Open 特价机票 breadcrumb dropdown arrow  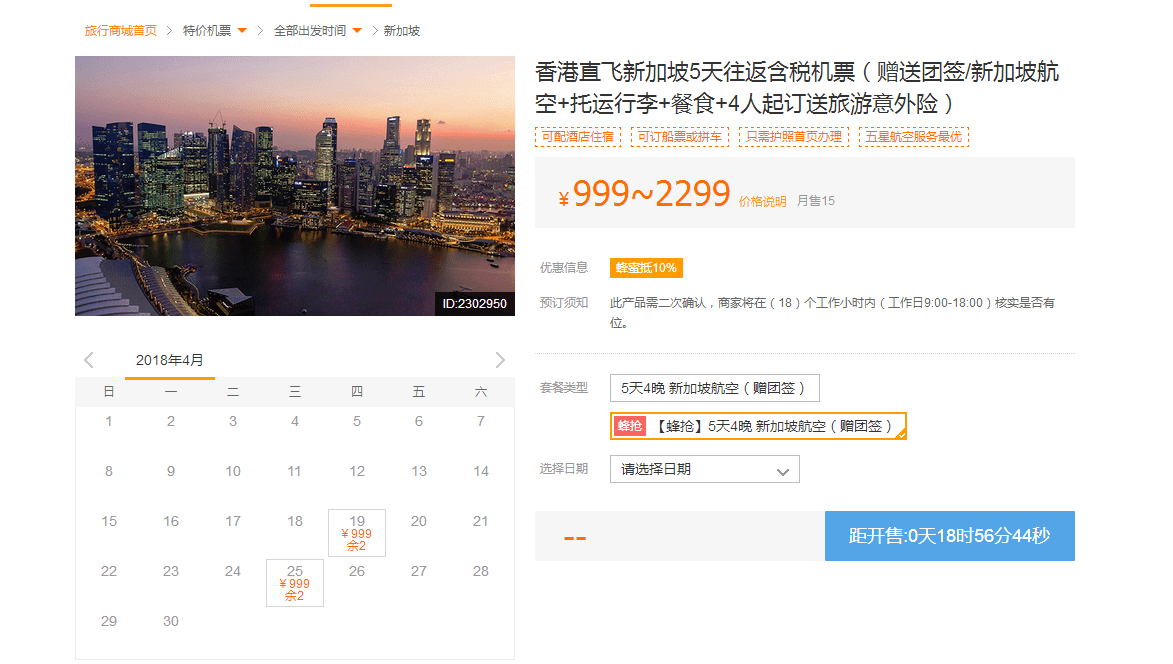tap(242, 31)
